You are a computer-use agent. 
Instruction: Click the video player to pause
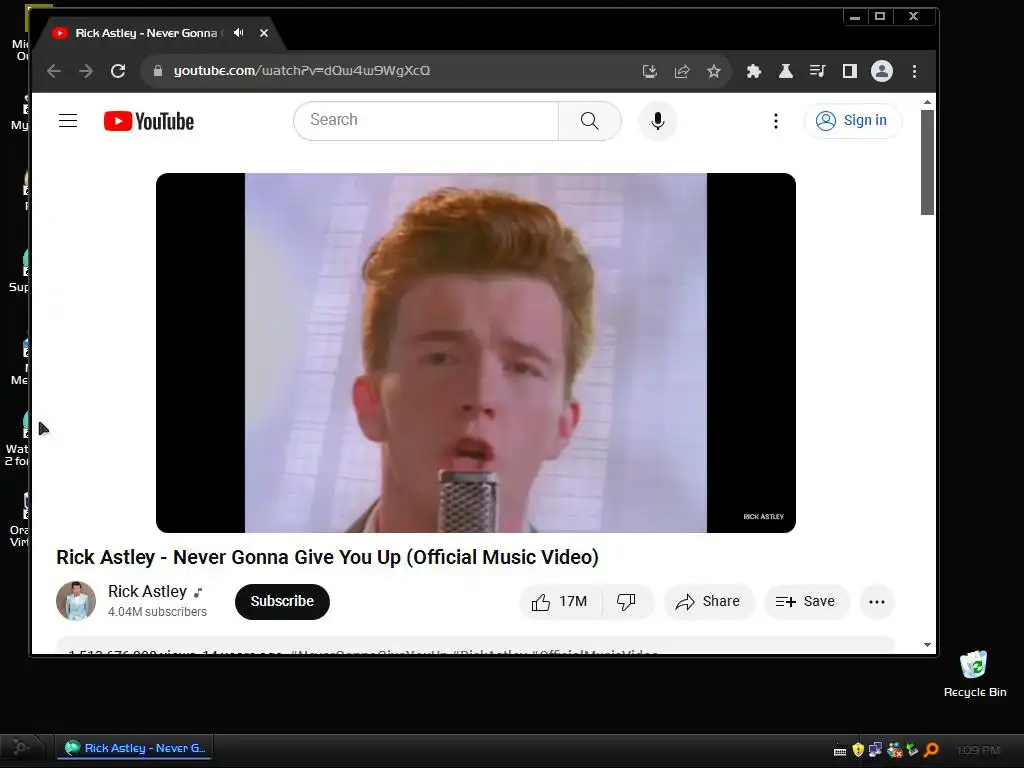(x=475, y=353)
